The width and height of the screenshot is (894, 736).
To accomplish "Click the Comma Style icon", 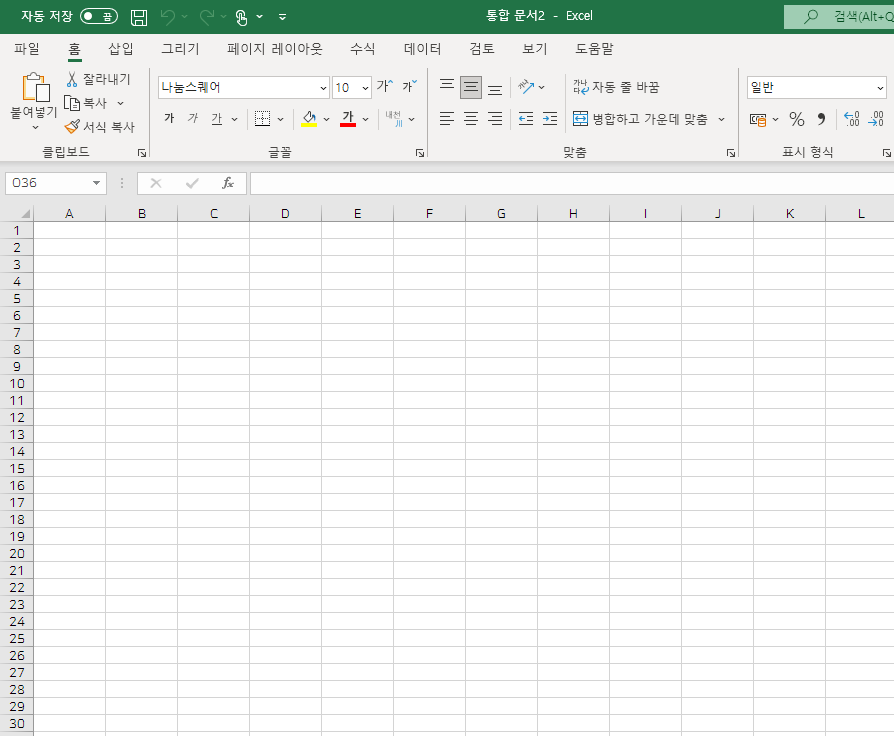I will 821,119.
